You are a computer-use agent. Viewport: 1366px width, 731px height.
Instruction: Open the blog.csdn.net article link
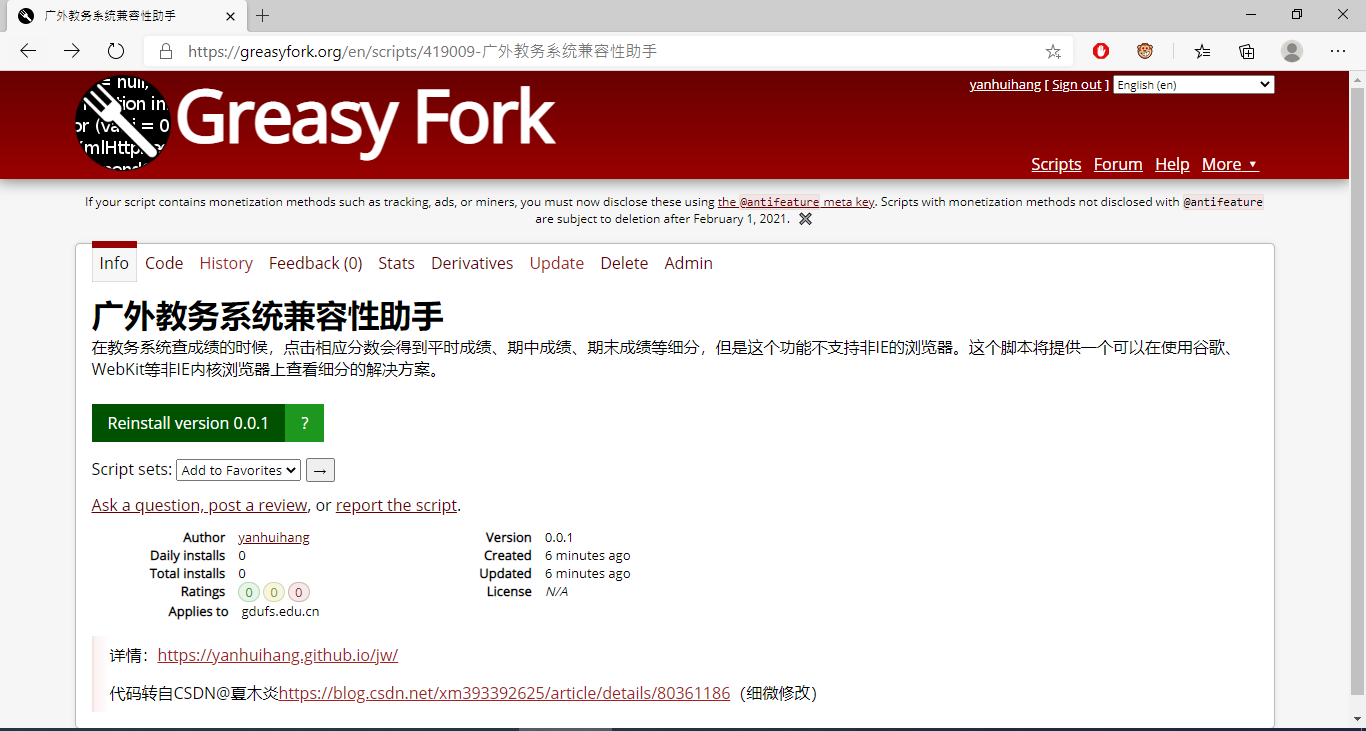(504, 693)
